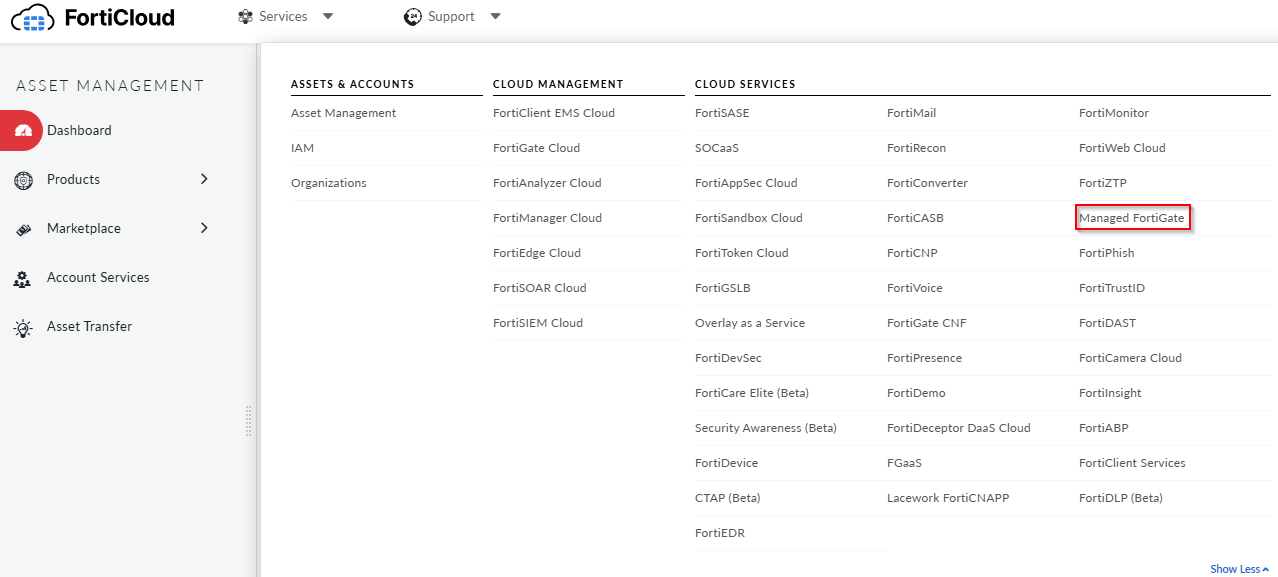Click the FortiCloud logo icon
This screenshot has width=1278, height=577.
32,17
